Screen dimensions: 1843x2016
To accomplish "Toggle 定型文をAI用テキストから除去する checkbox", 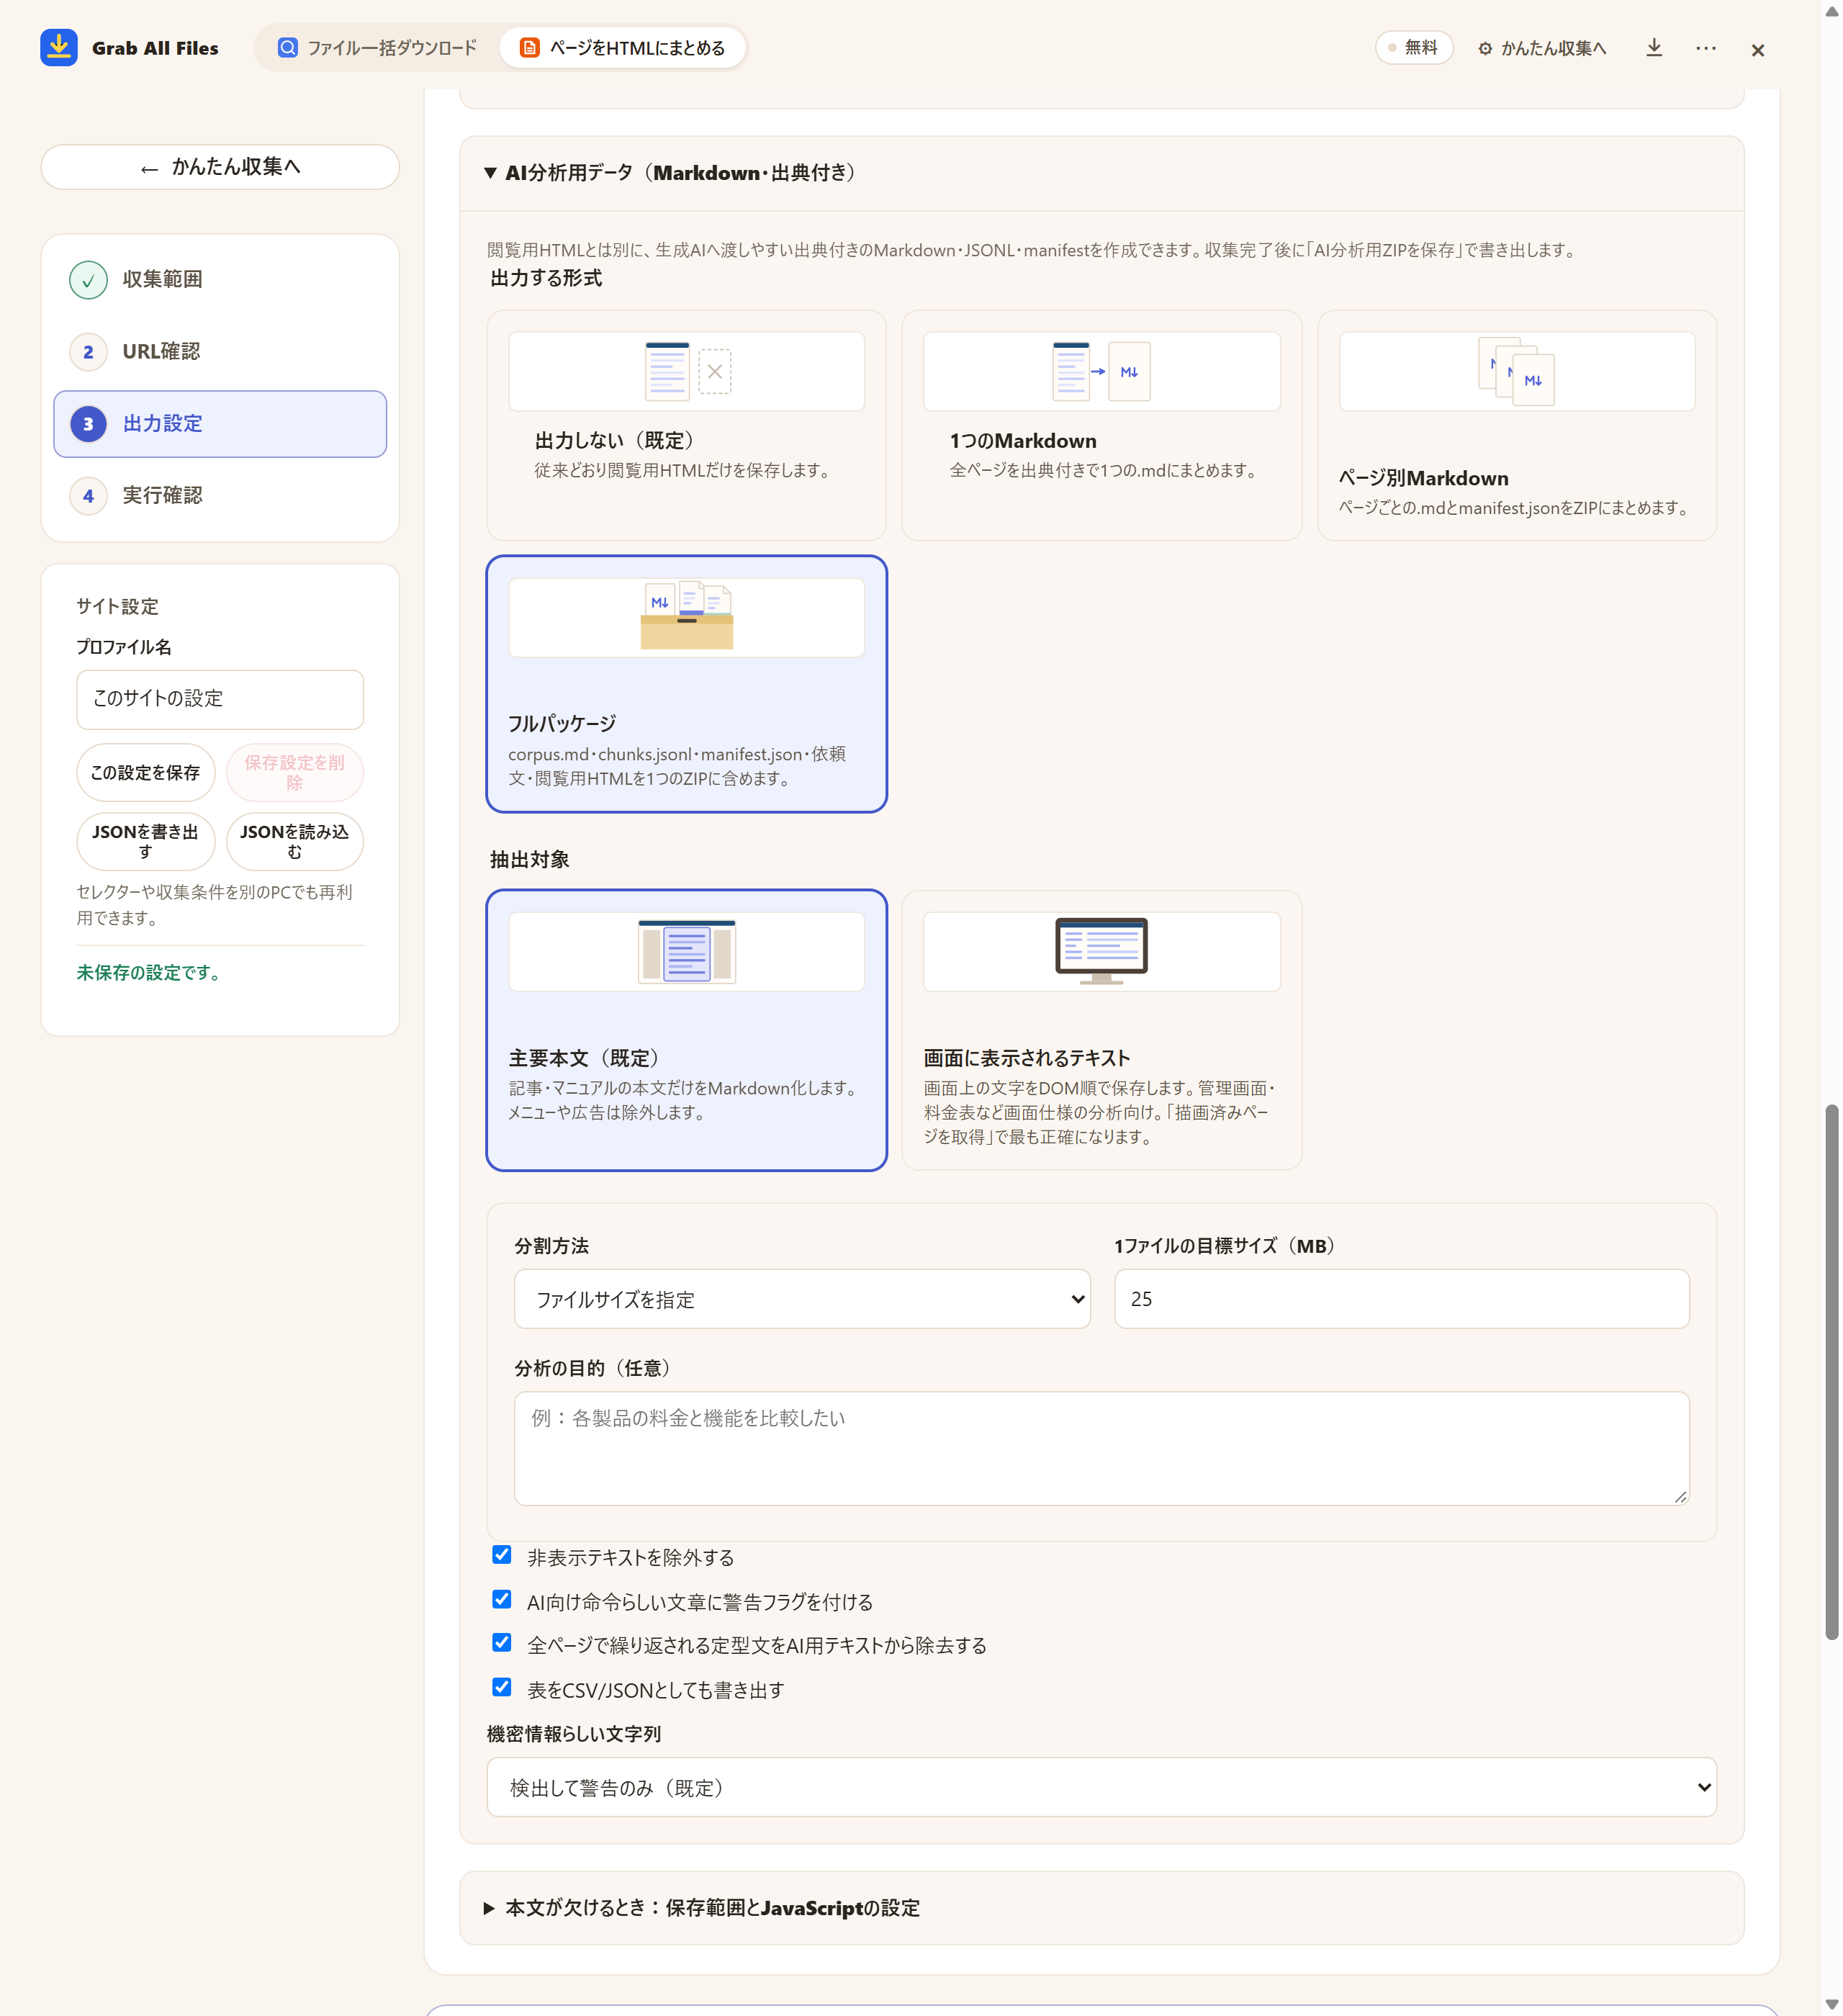I will (x=502, y=1643).
